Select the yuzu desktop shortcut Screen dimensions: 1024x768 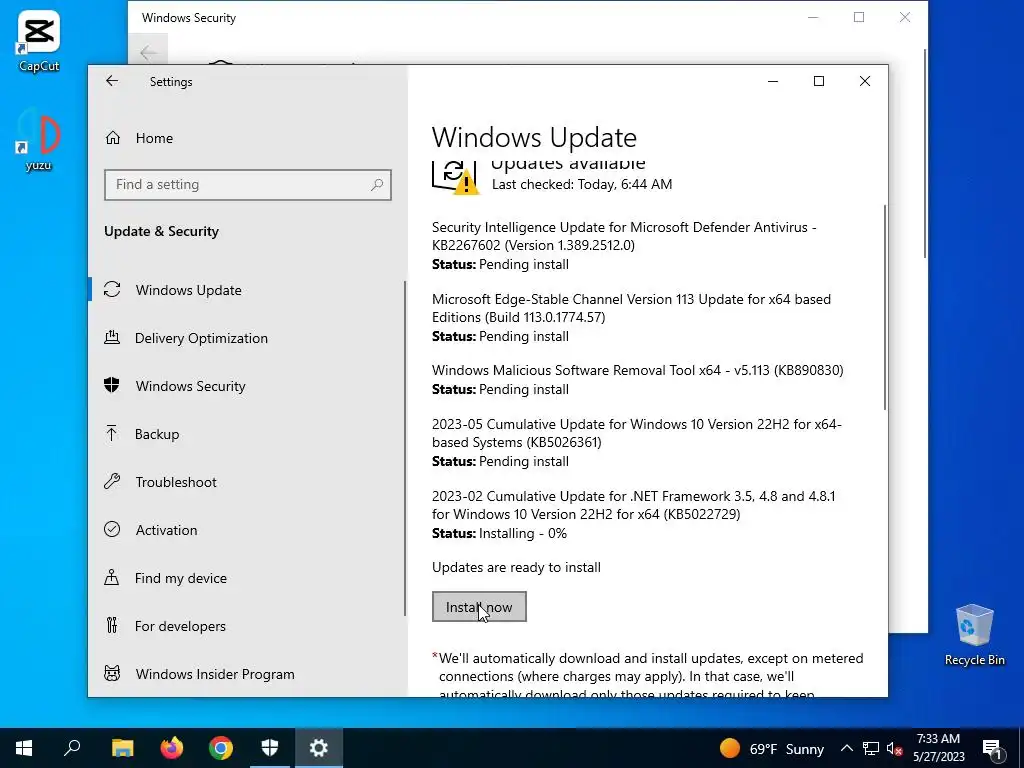pos(39,140)
